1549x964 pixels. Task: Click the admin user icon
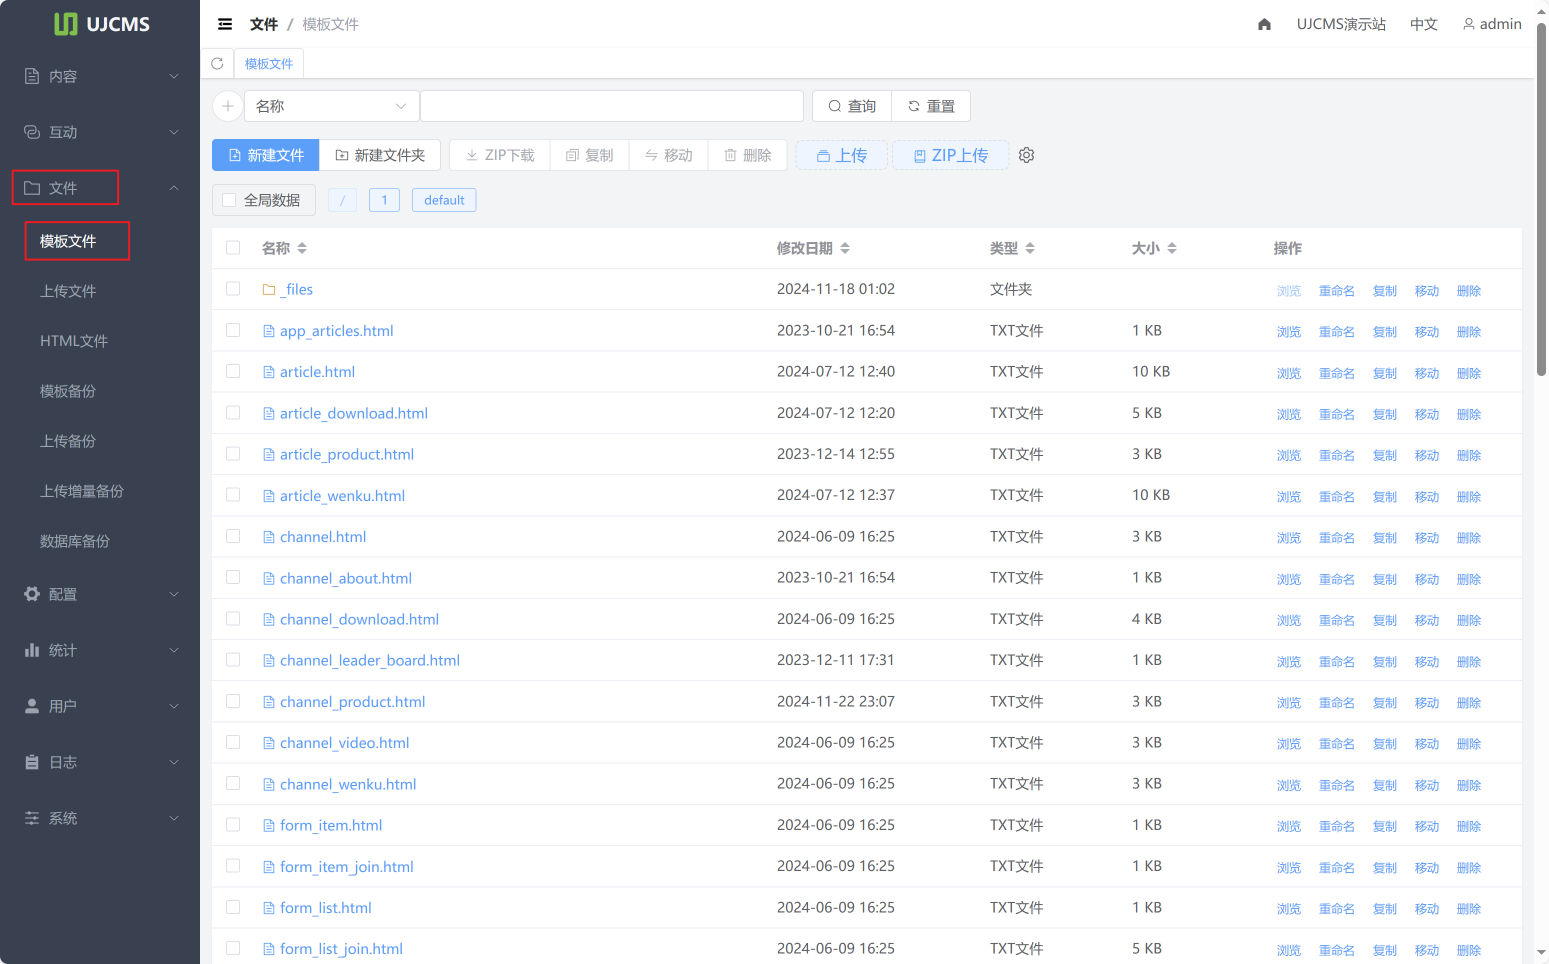click(1469, 24)
